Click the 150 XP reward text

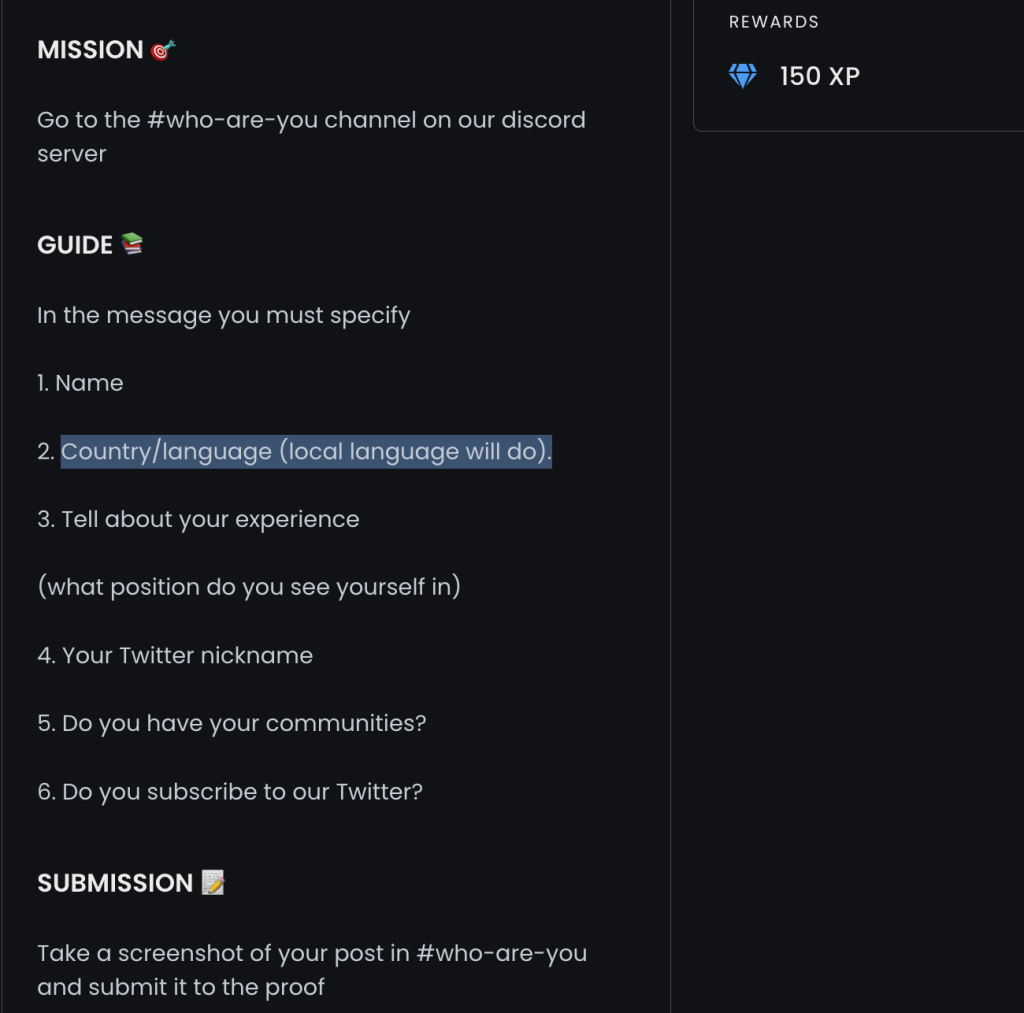(820, 76)
